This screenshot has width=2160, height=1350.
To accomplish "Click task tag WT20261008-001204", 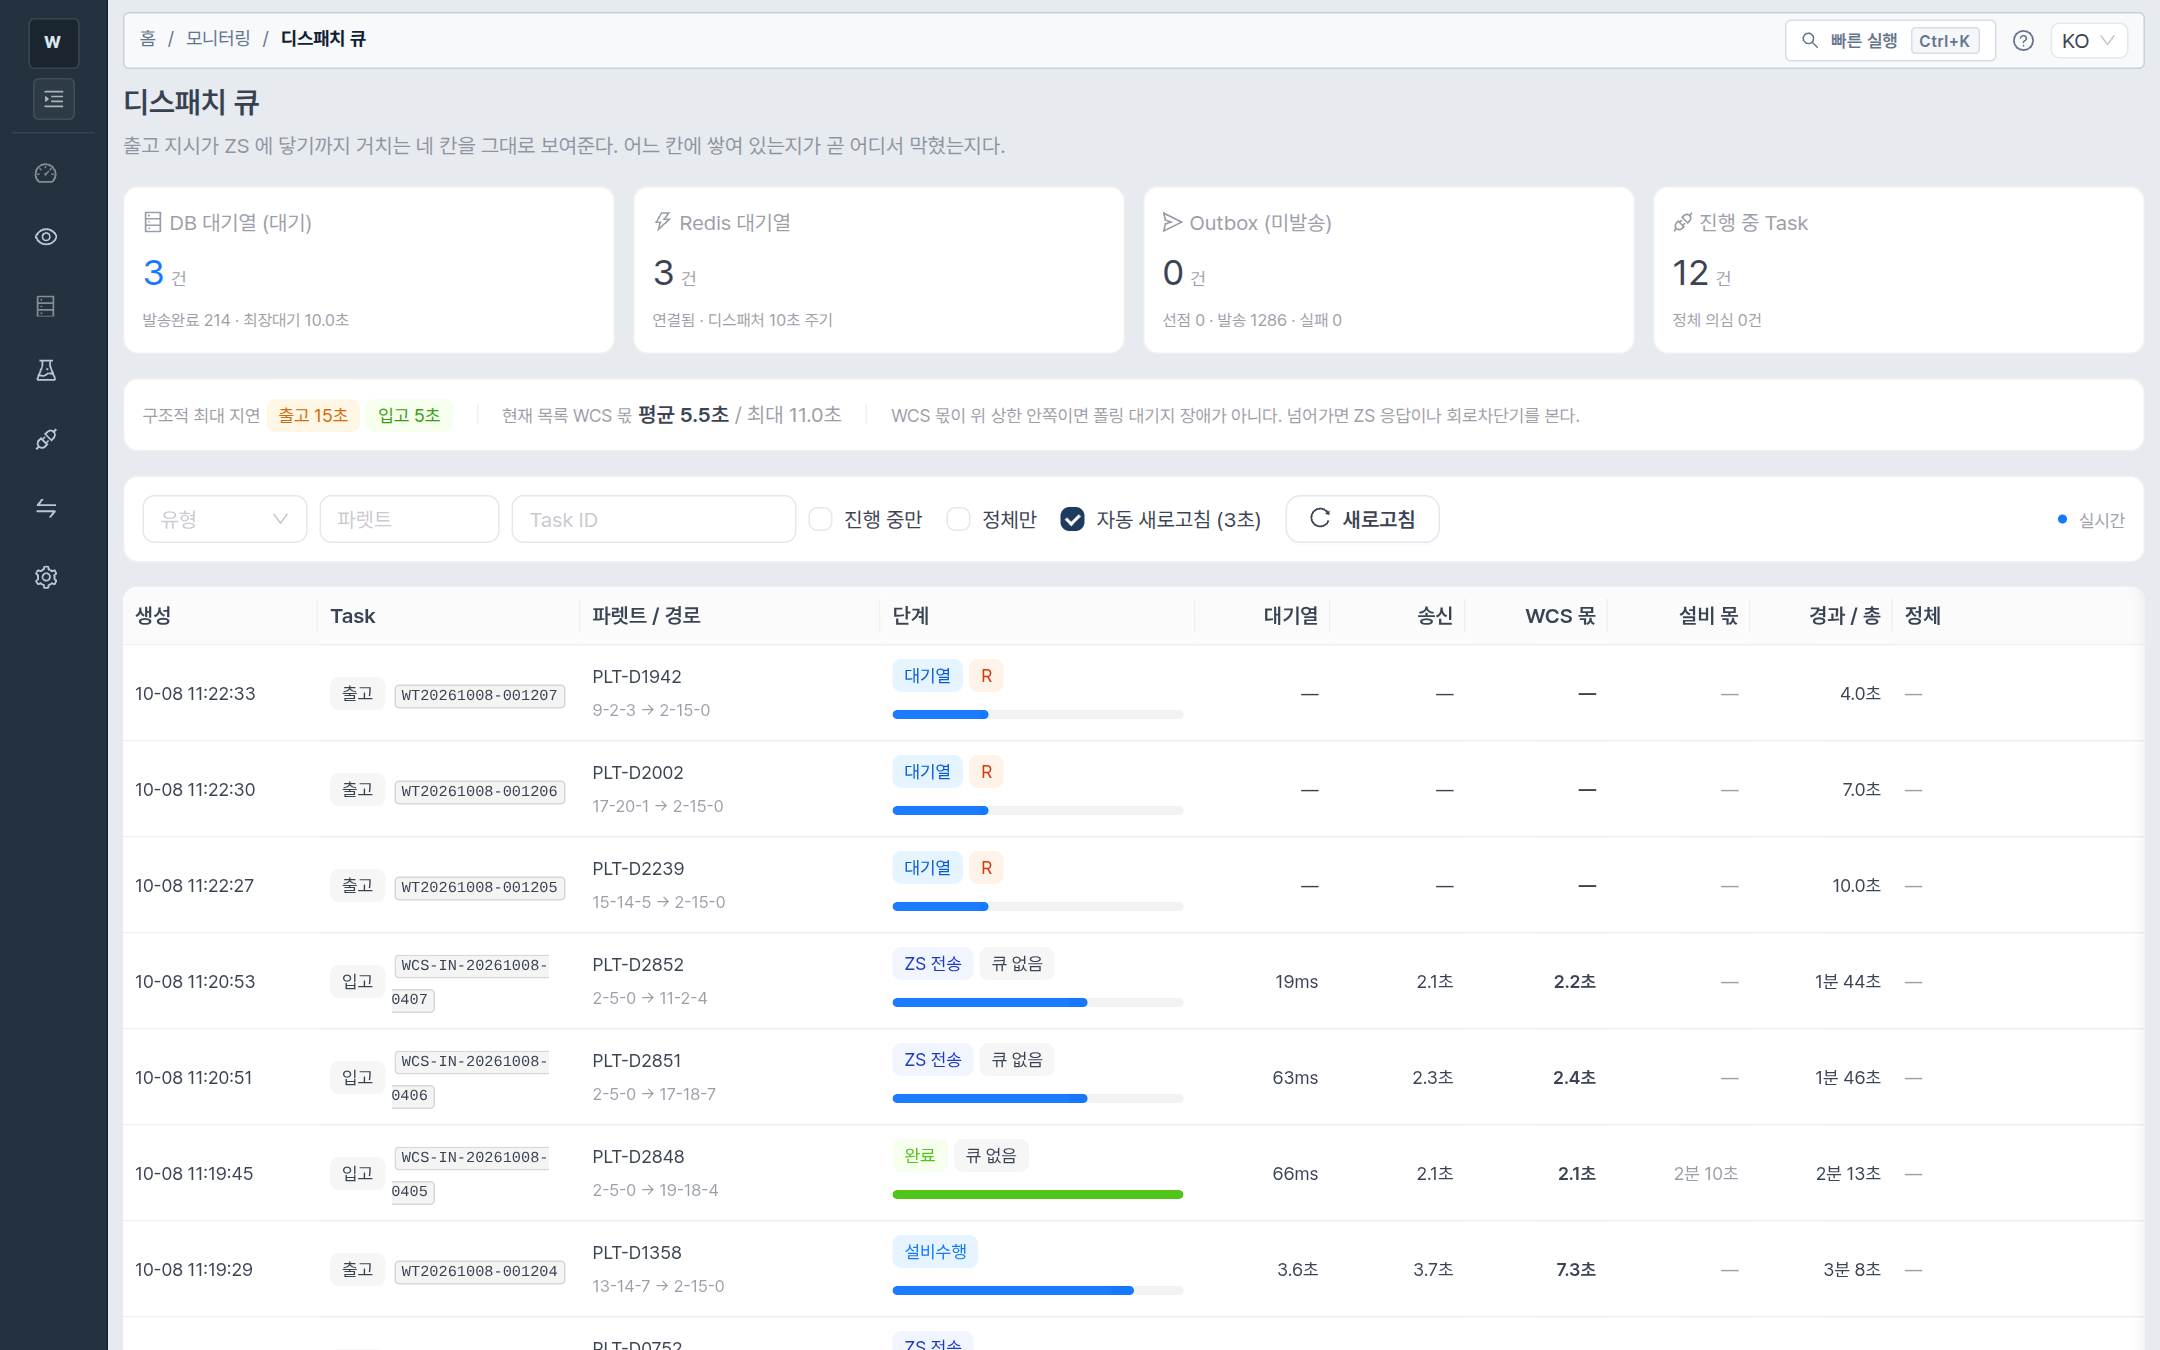I will coord(479,1271).
